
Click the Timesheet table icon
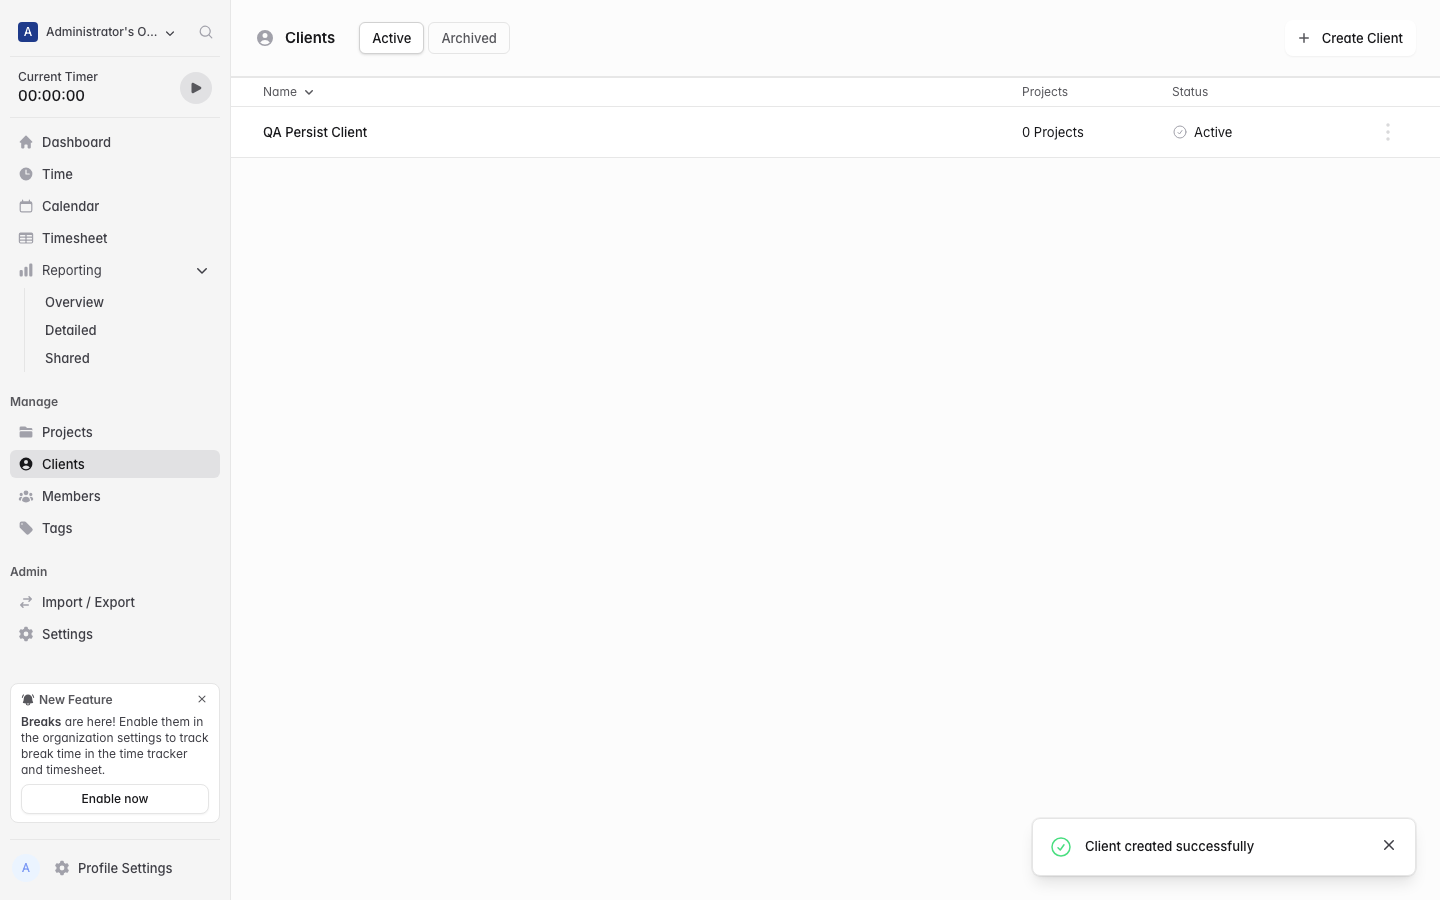[26, 238]
